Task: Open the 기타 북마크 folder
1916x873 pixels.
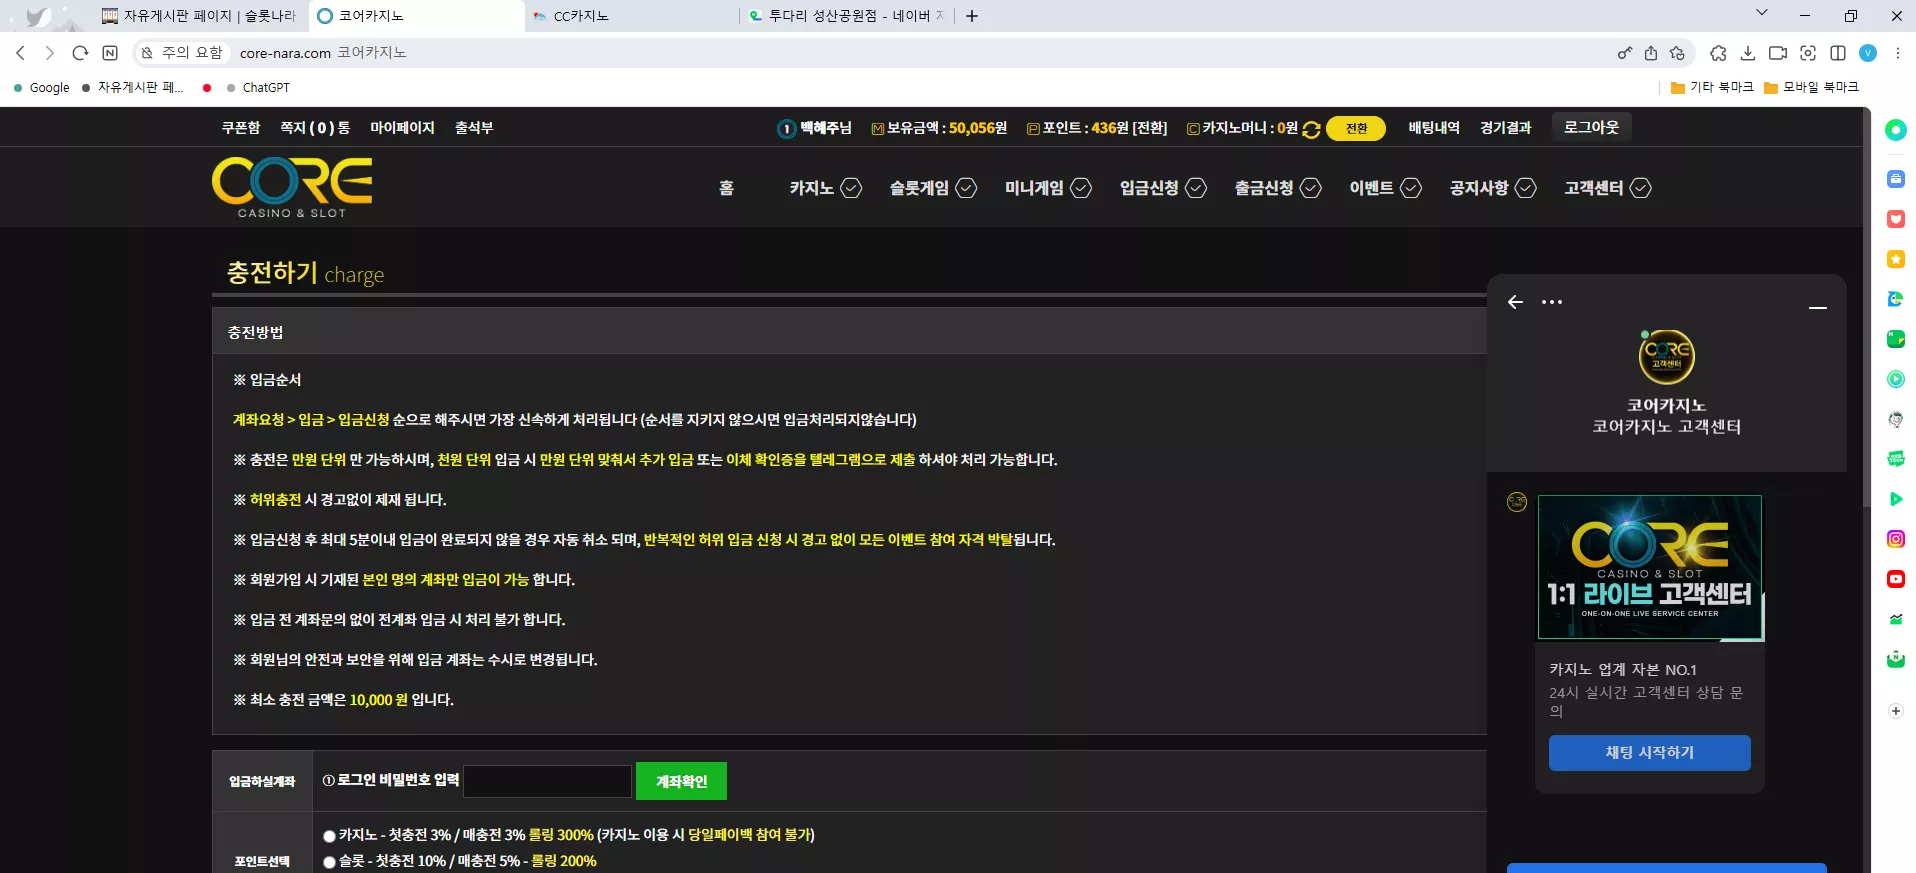Action: click(1712, 88)
